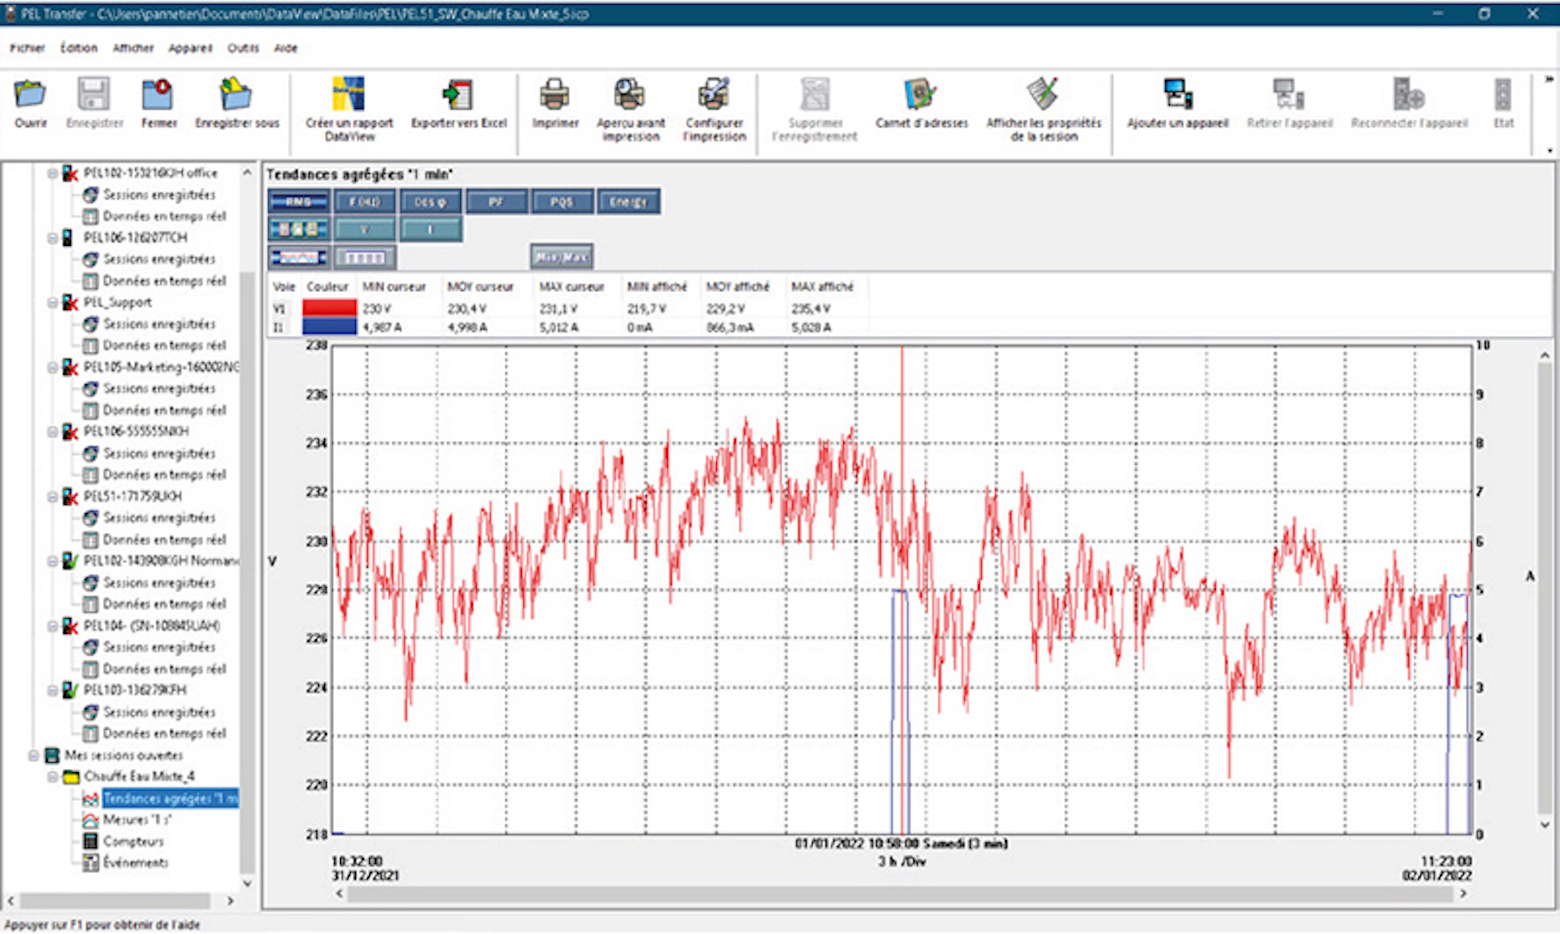The height and width of the screenshot is (934, 1560).
Task: Open the Aide menu
Action: pos(286,48)
